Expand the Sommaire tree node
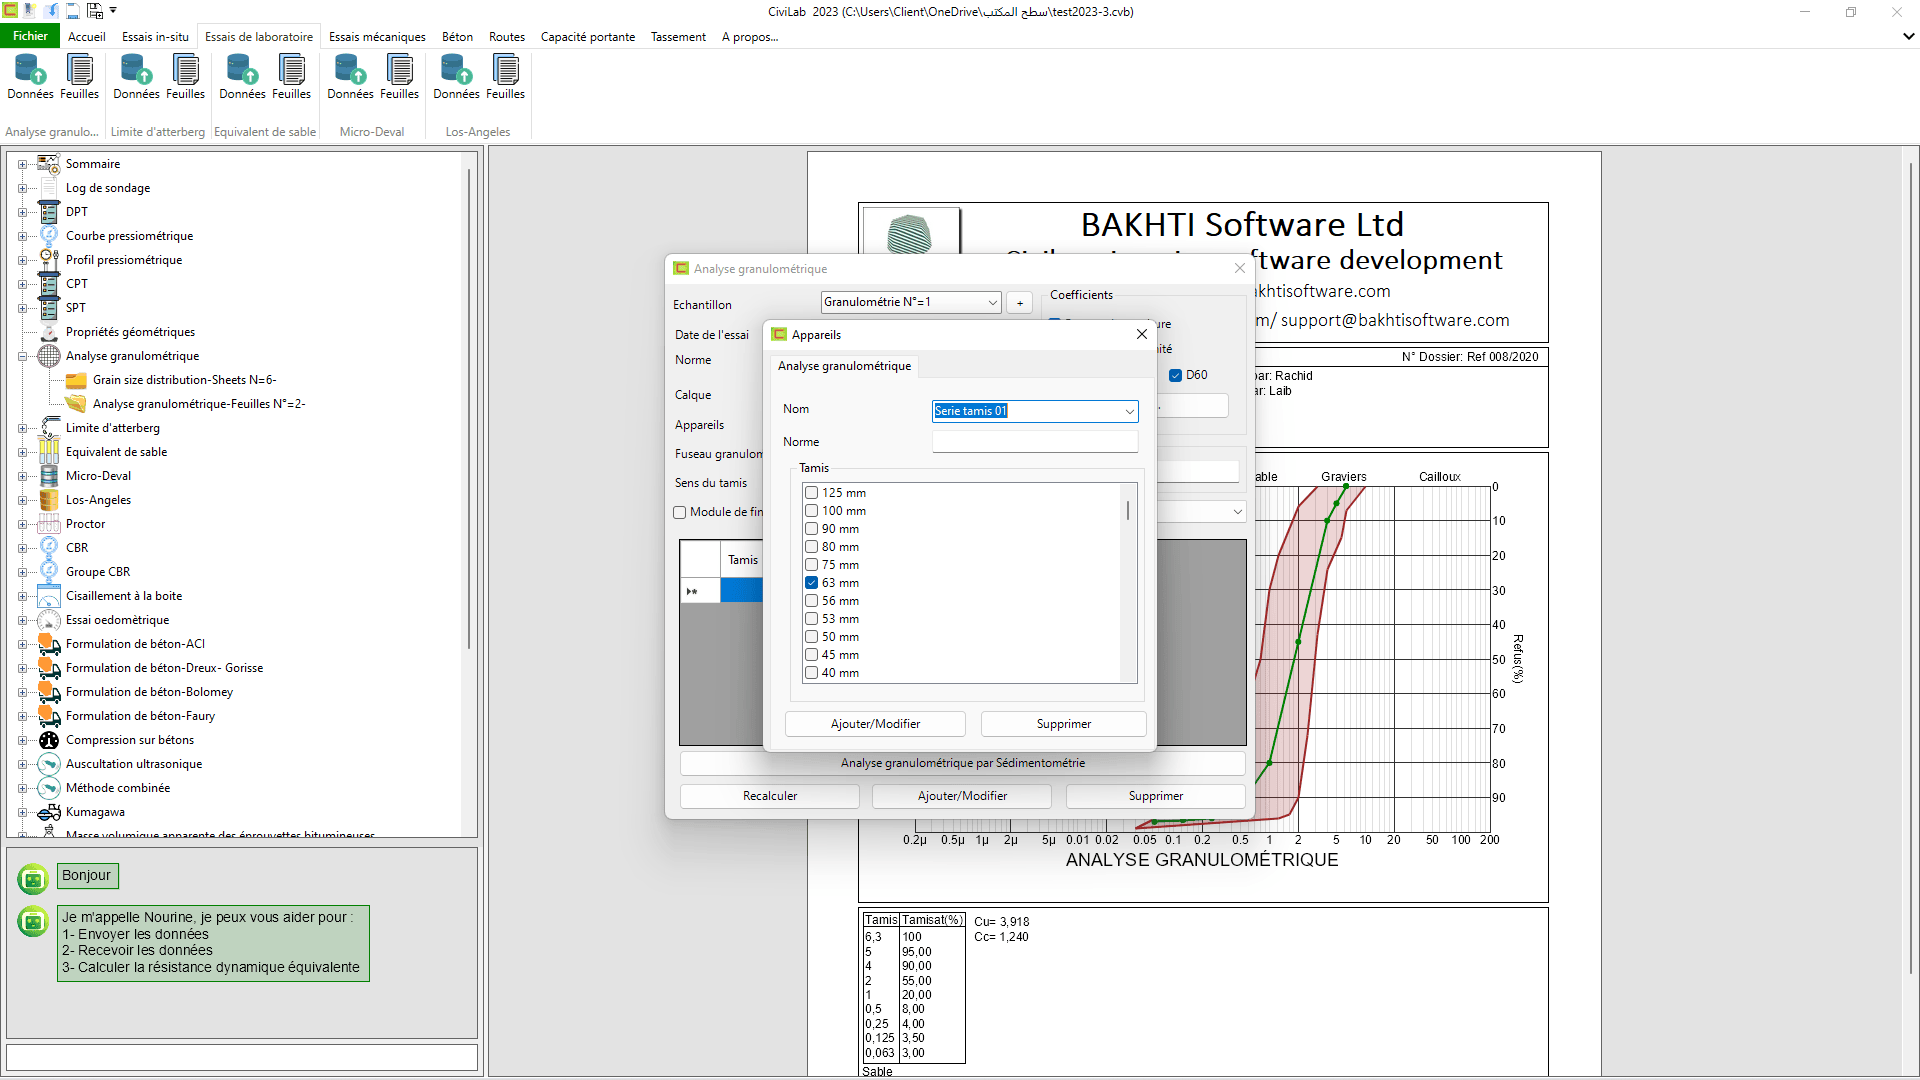The width and height of the screenshot is (1920, 1080). (x=22, y=164)
